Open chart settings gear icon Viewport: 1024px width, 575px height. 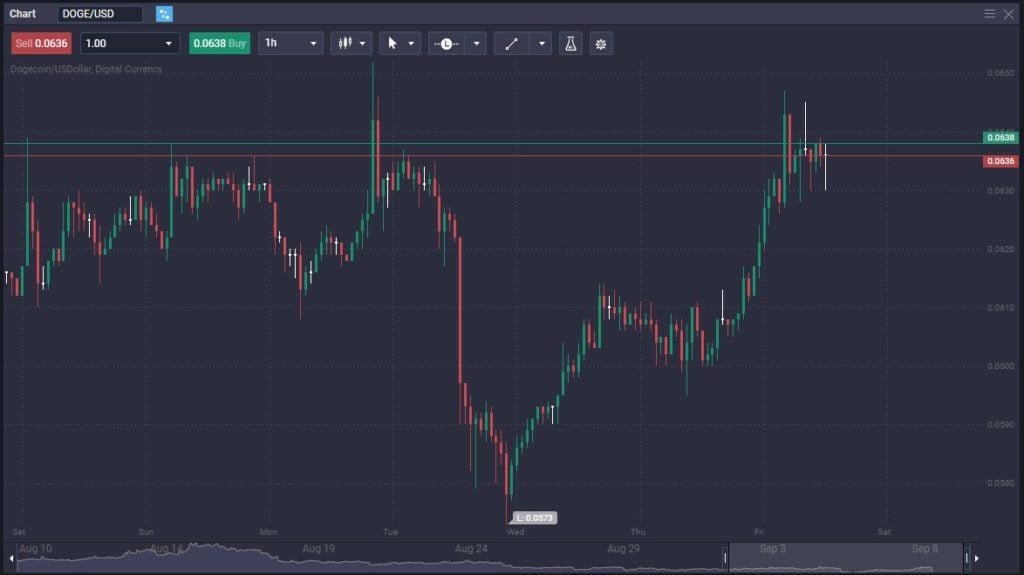tap(601, 44)
